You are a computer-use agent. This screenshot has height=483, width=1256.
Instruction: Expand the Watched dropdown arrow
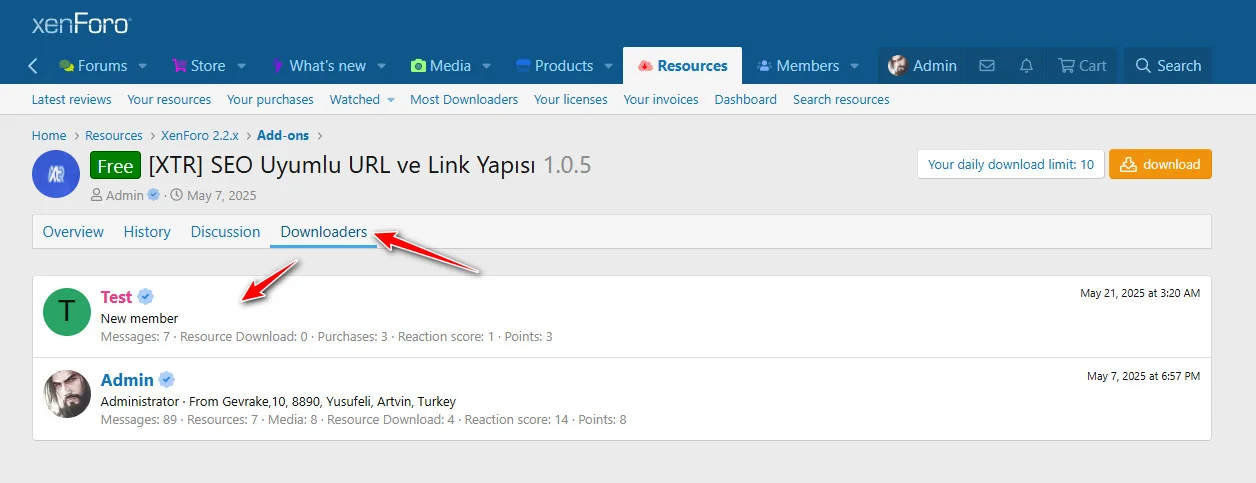391,99
